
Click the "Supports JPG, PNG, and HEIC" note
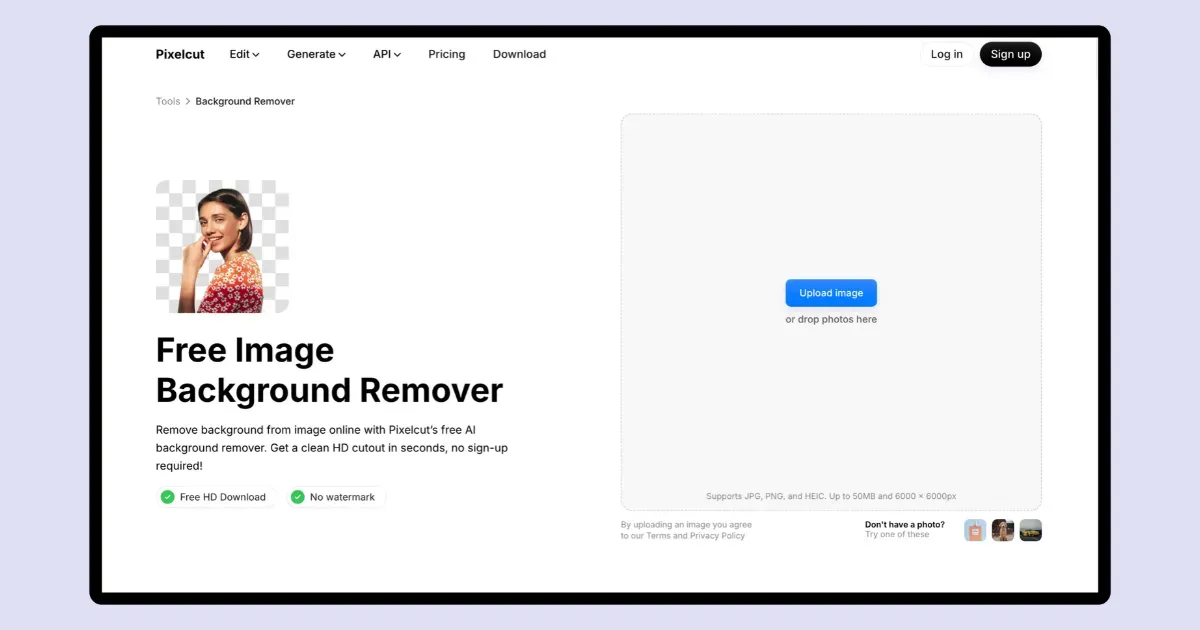pos(831,496)
